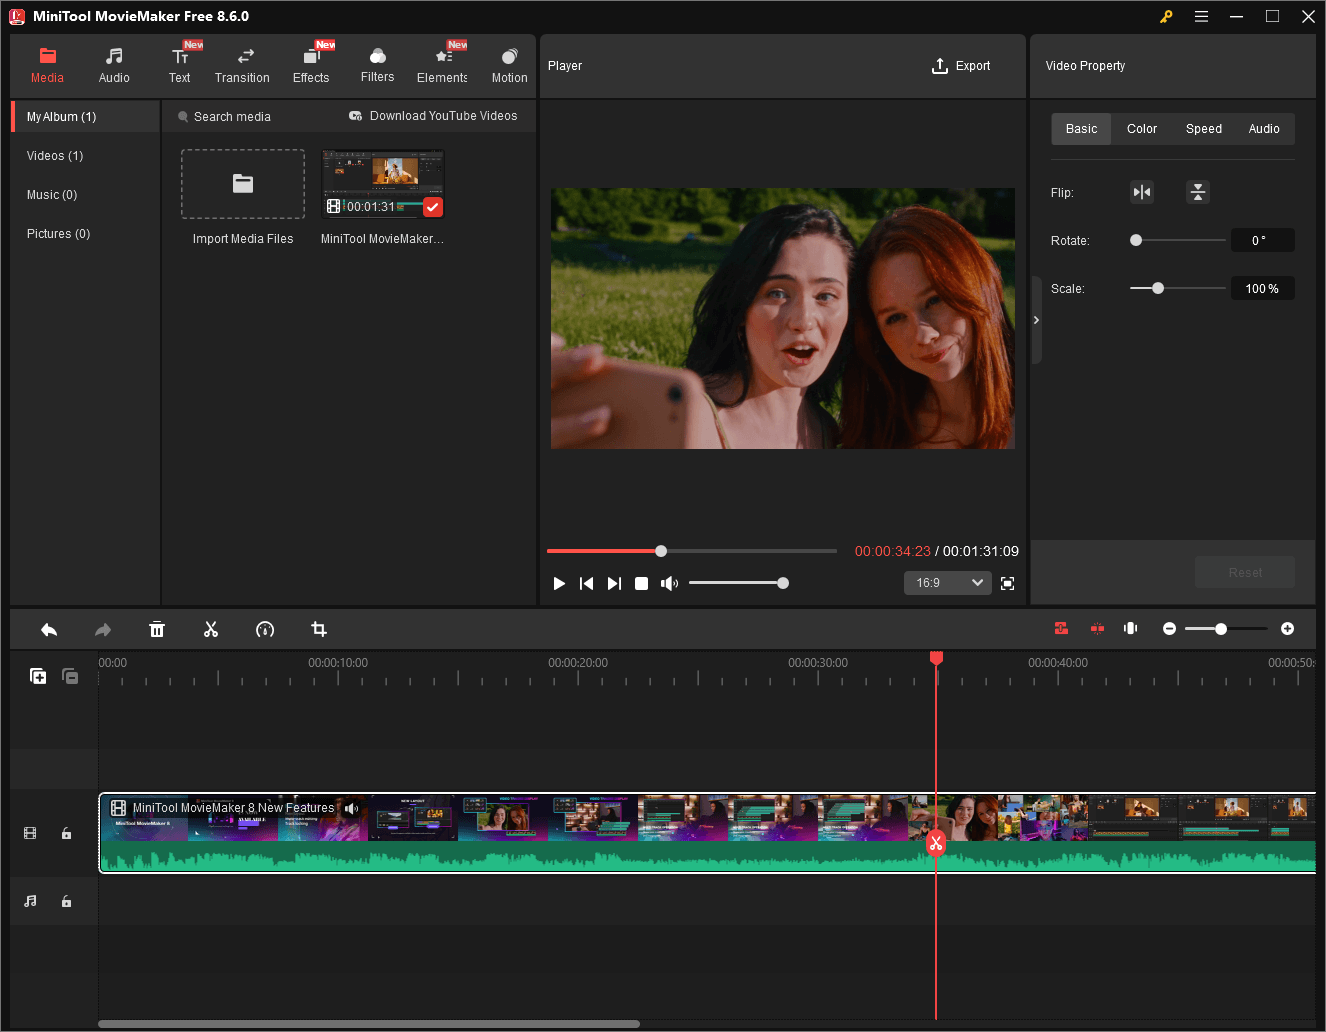Adjust the player volume slider
Viewport: 1326px width, 1032px height.
pos(738,583)
